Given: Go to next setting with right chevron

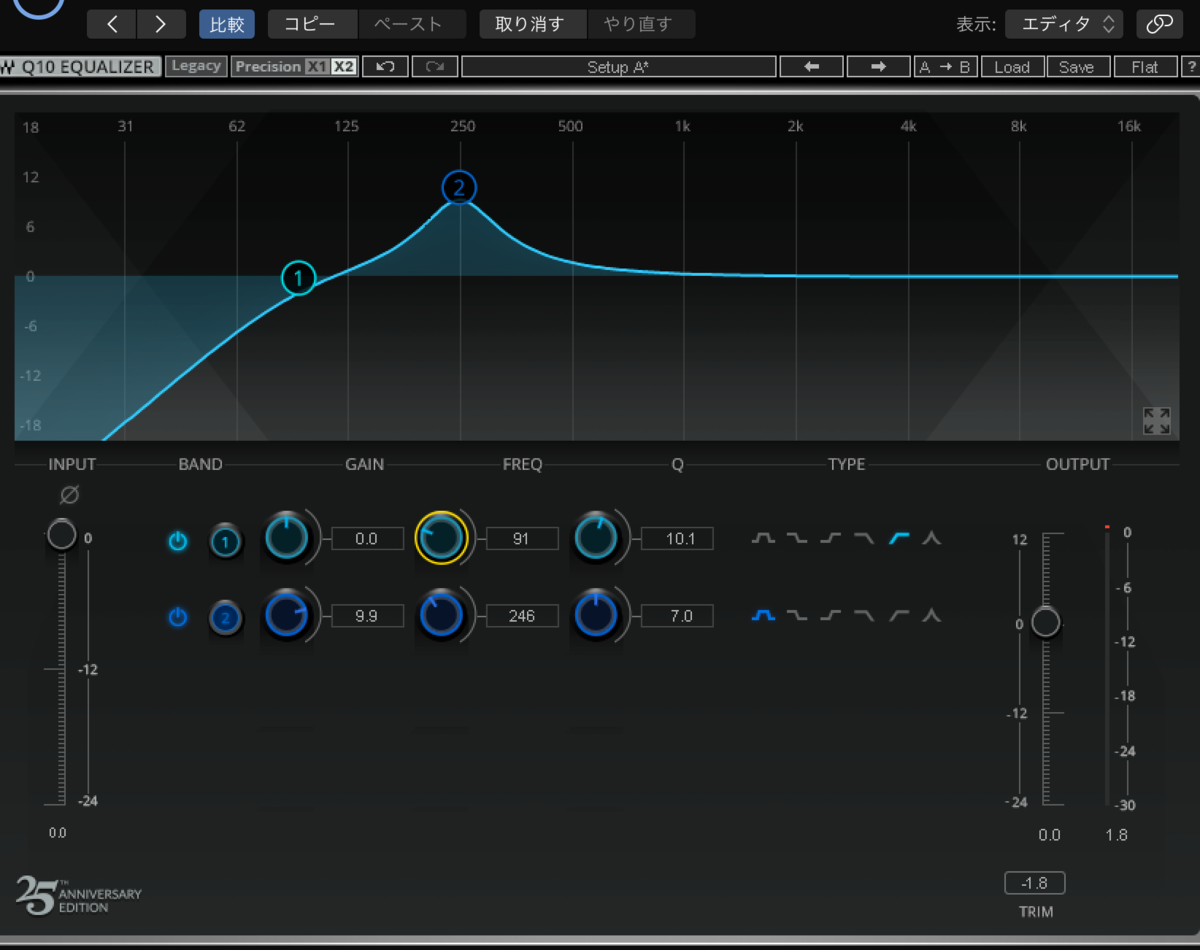Looking at the screenshot, I should pyautogui.click(x=161, y=24).
